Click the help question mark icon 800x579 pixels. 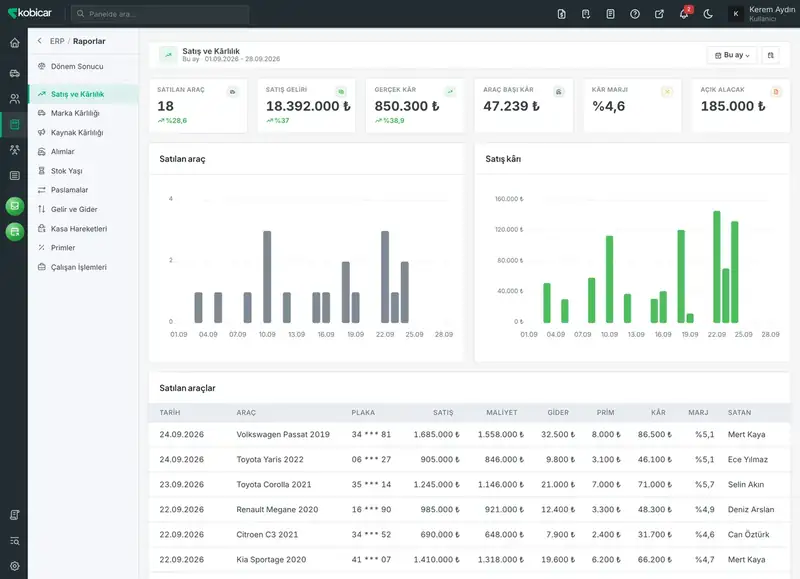635,14
